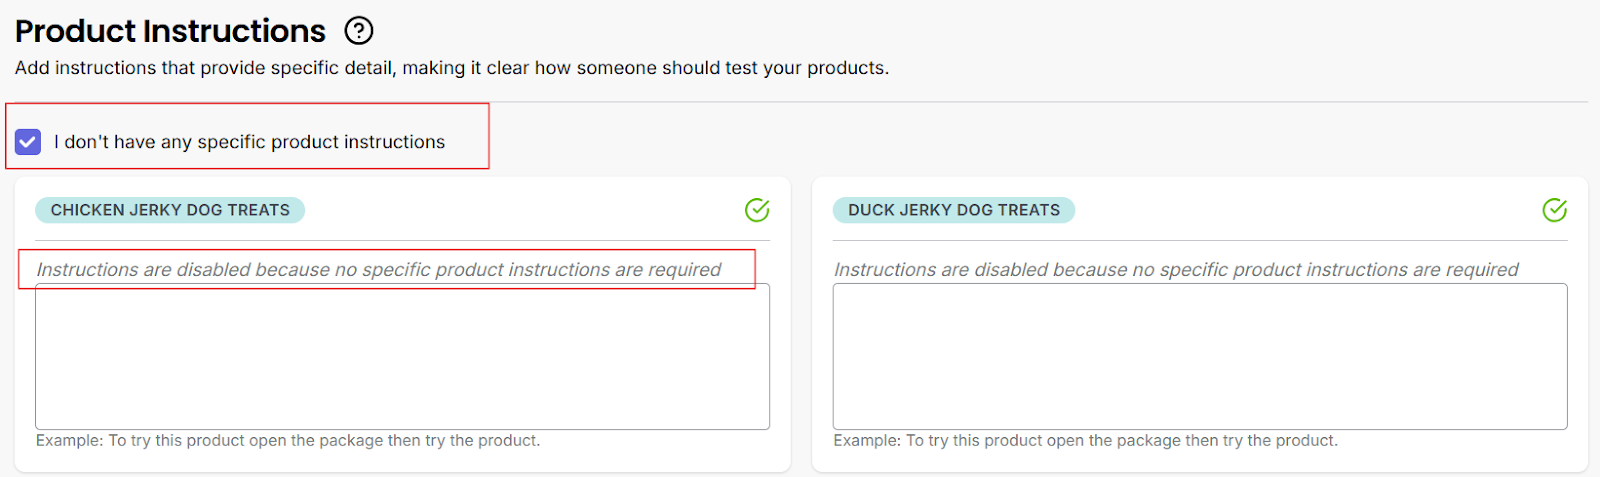The image size is (1600, 477).
Task: Click the Product Instructions heading
Action: (170, 31)
